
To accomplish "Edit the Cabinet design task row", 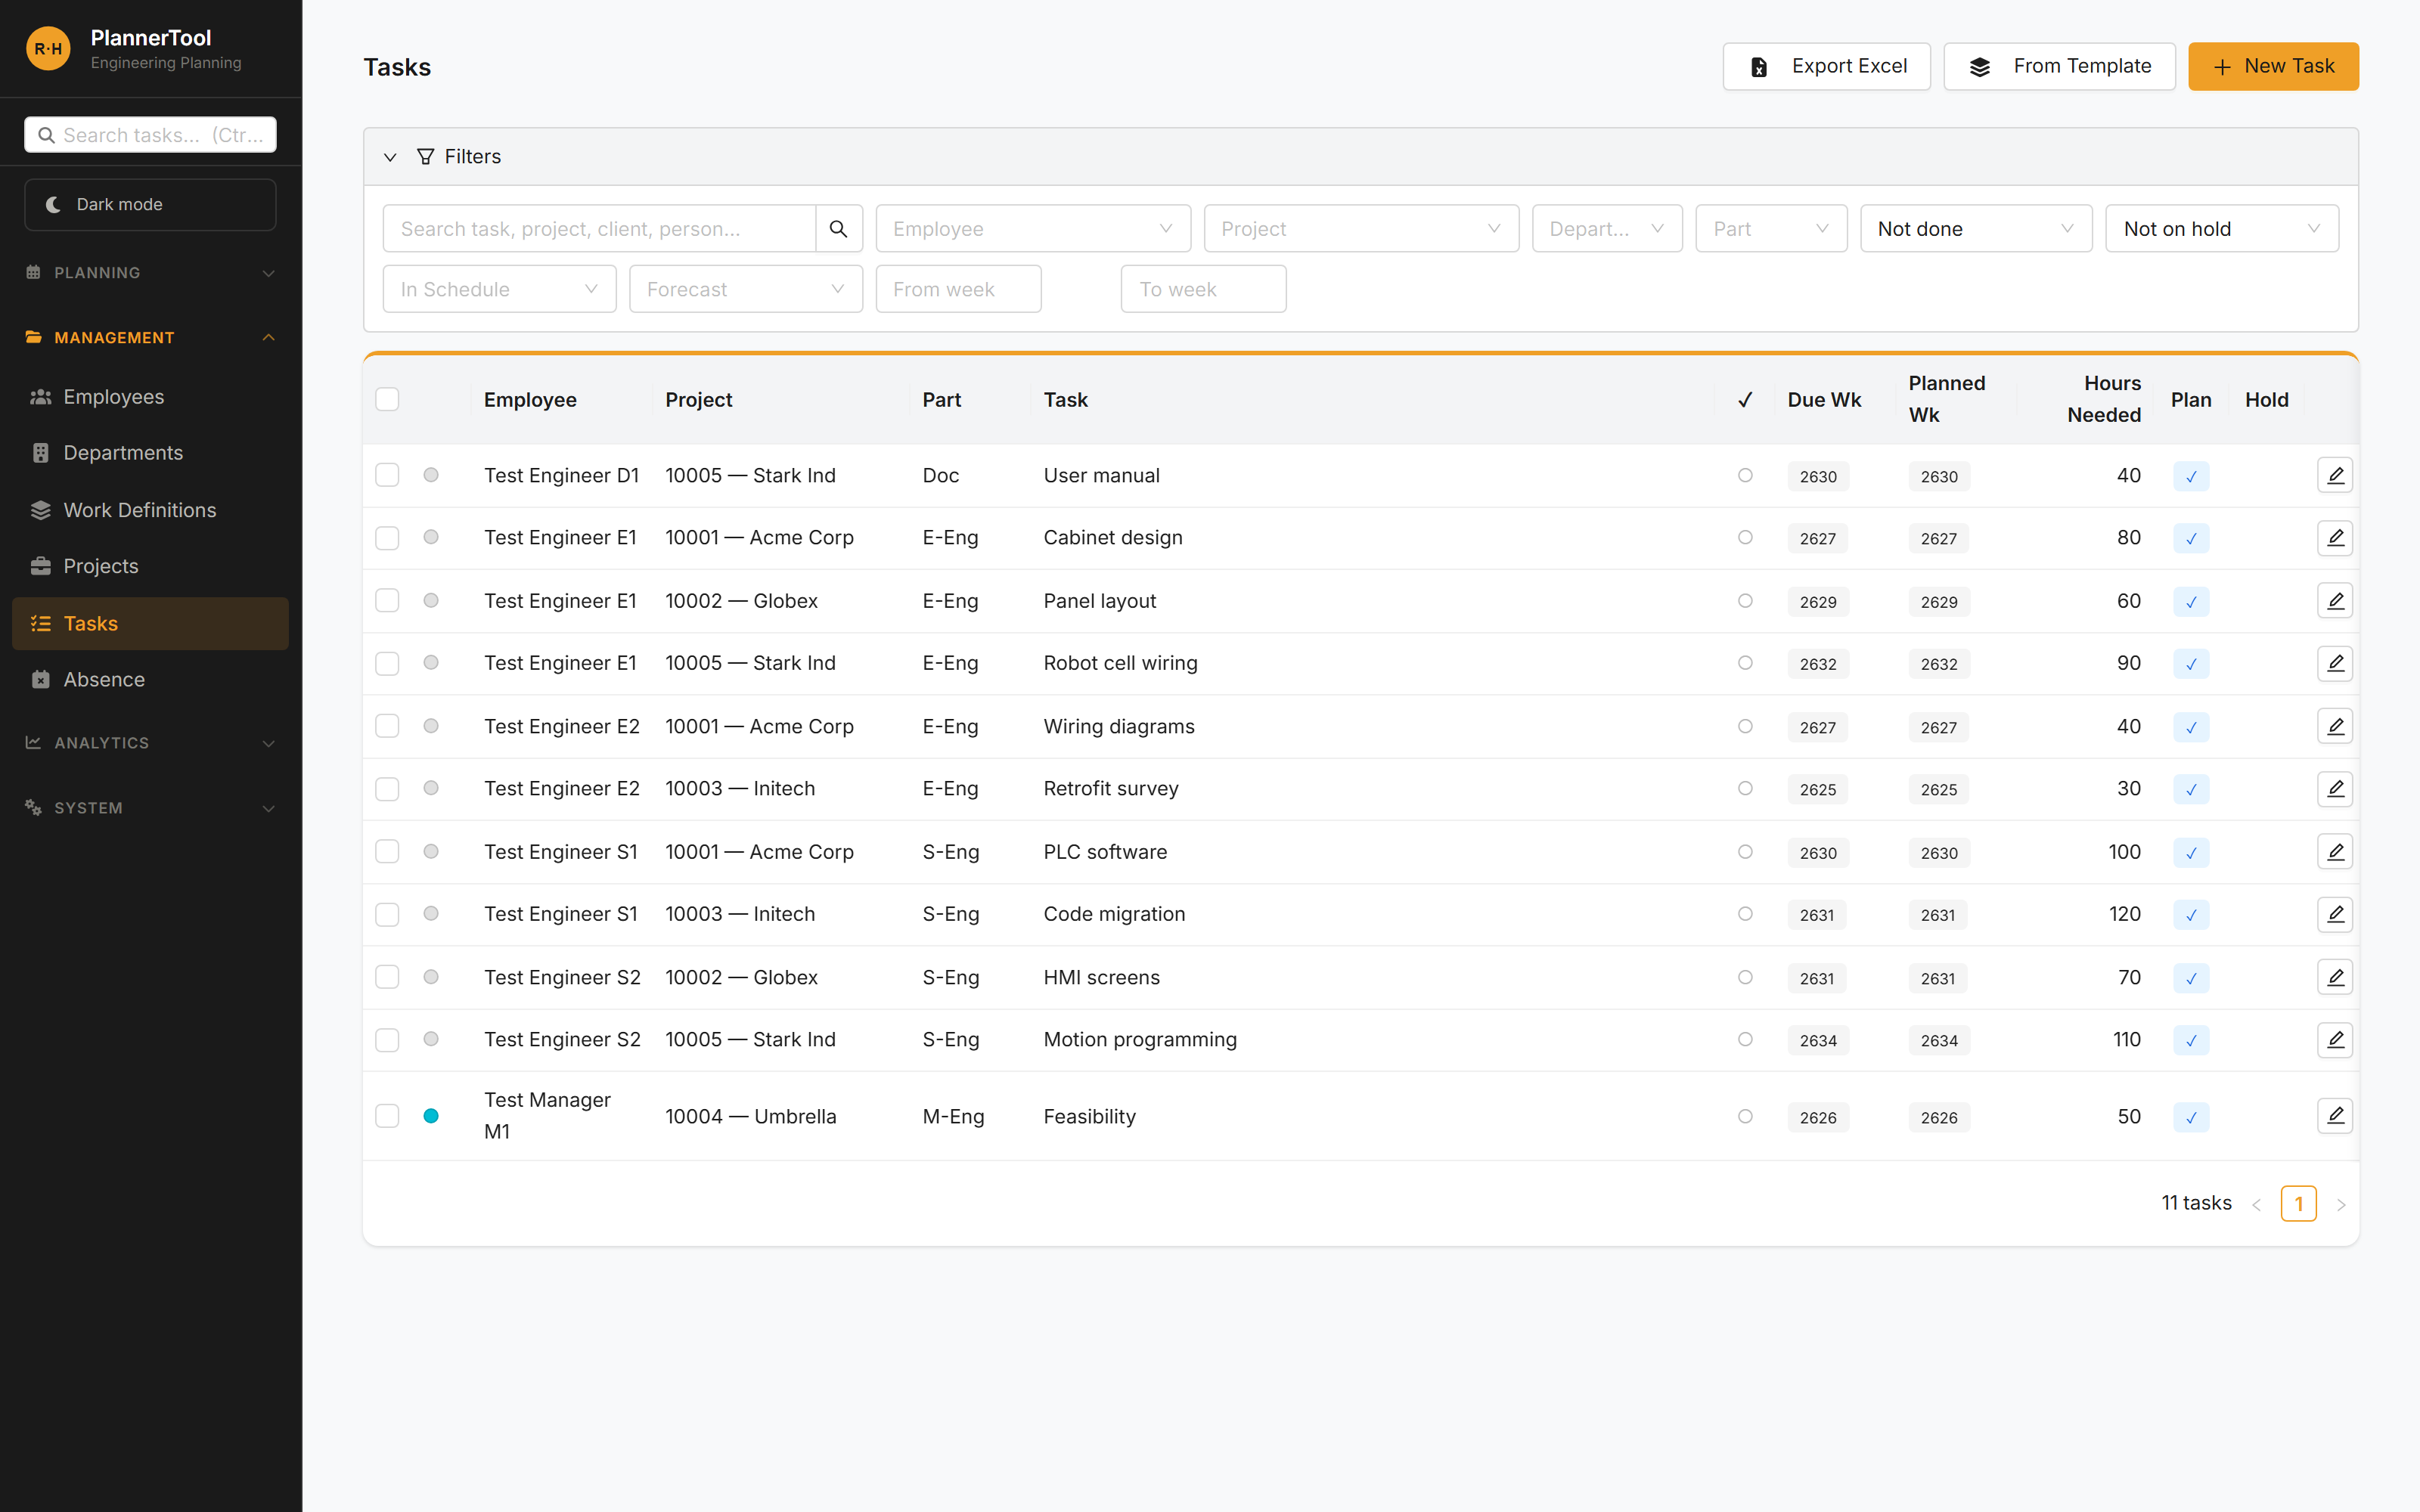I will tap(2334, 538).
